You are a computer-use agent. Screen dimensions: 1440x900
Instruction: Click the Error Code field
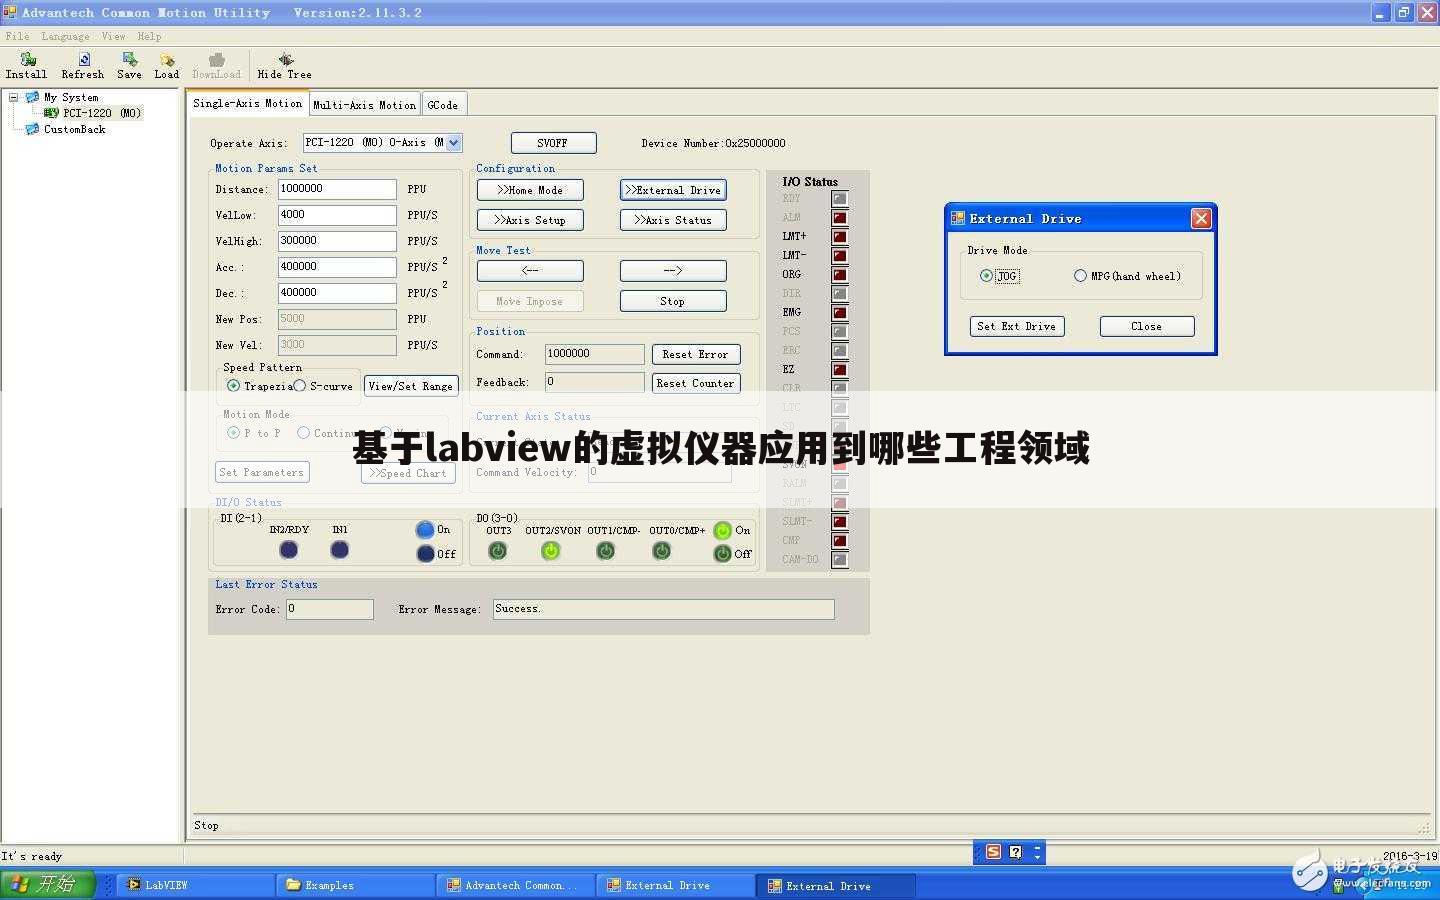(x=330, y=609)
